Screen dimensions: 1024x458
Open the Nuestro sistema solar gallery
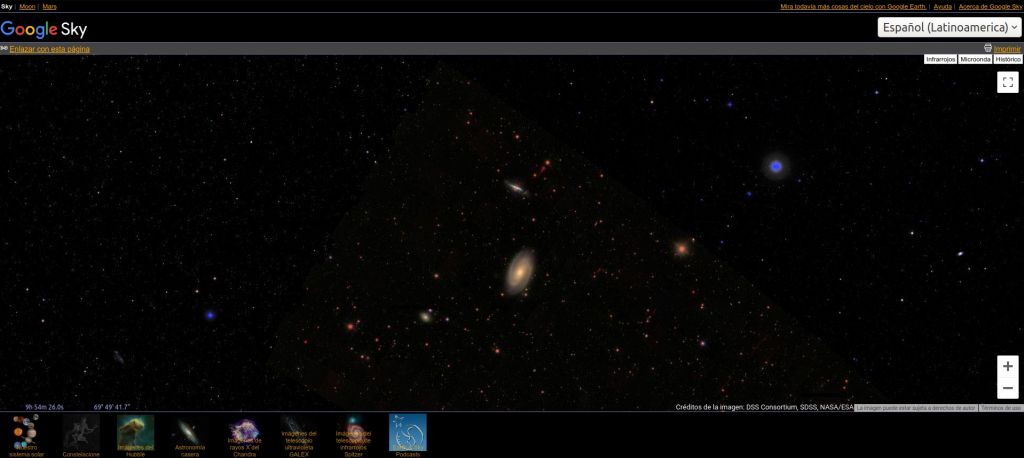pos(27,433)
